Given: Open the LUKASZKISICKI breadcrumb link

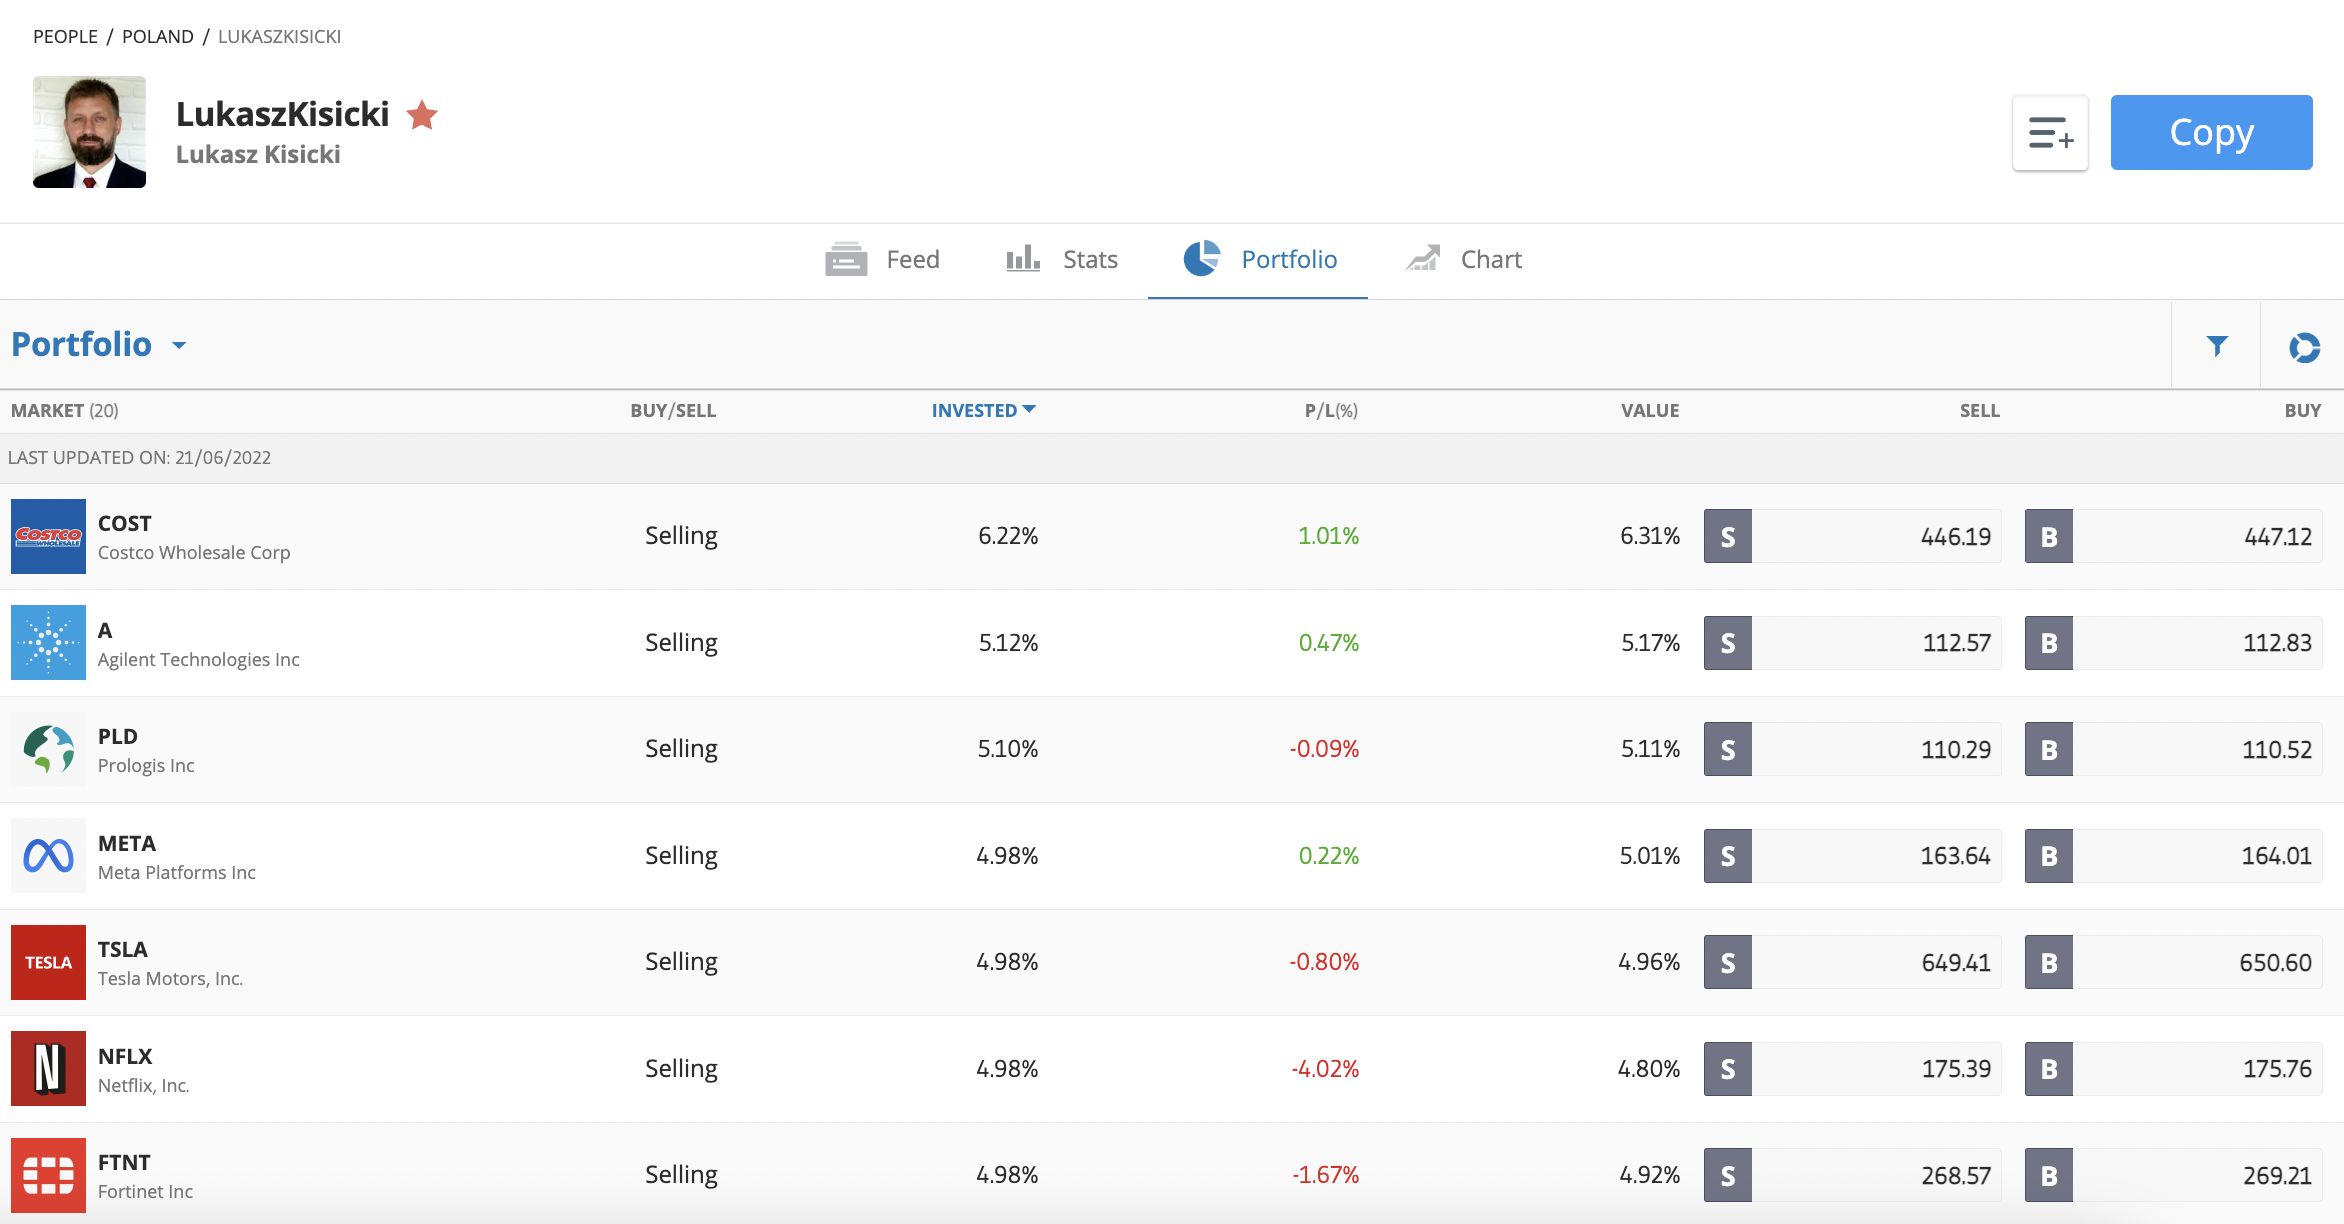Looking at the screenshot, I should point(279,37).
